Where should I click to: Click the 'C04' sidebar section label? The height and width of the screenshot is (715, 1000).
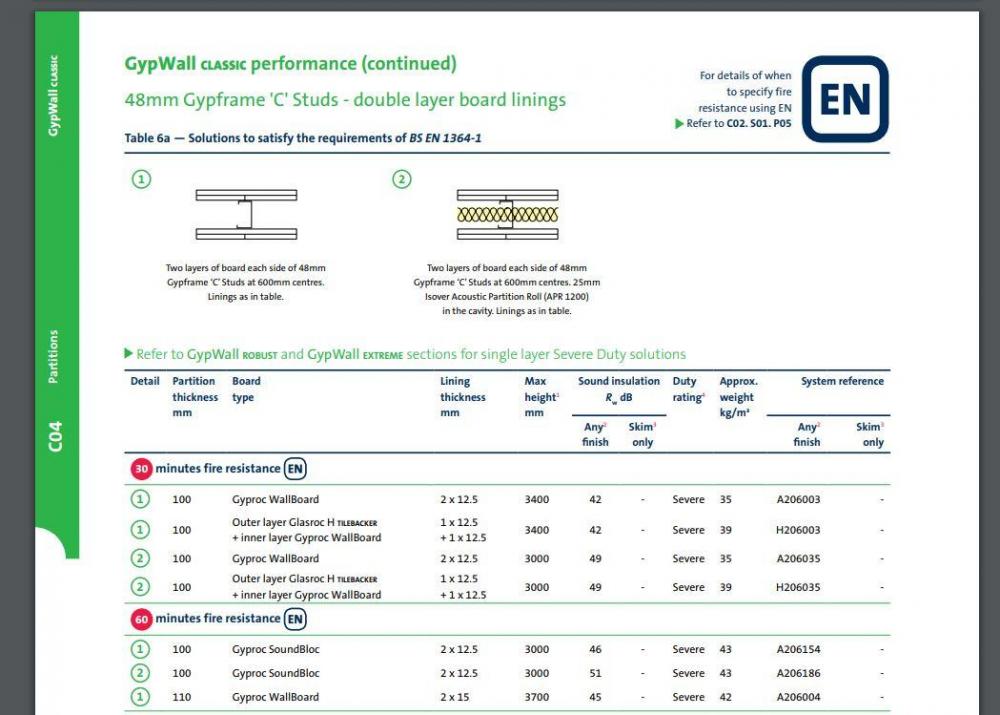click(55, 436)
